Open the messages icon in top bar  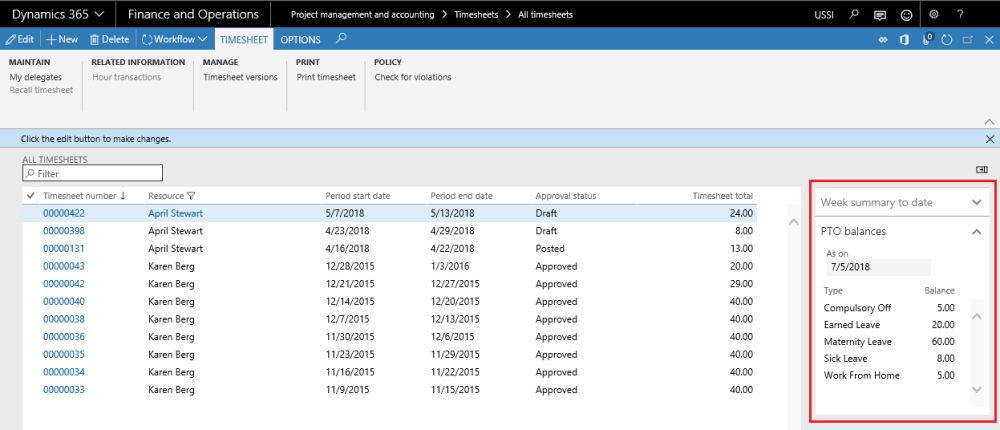click(880, 15)
